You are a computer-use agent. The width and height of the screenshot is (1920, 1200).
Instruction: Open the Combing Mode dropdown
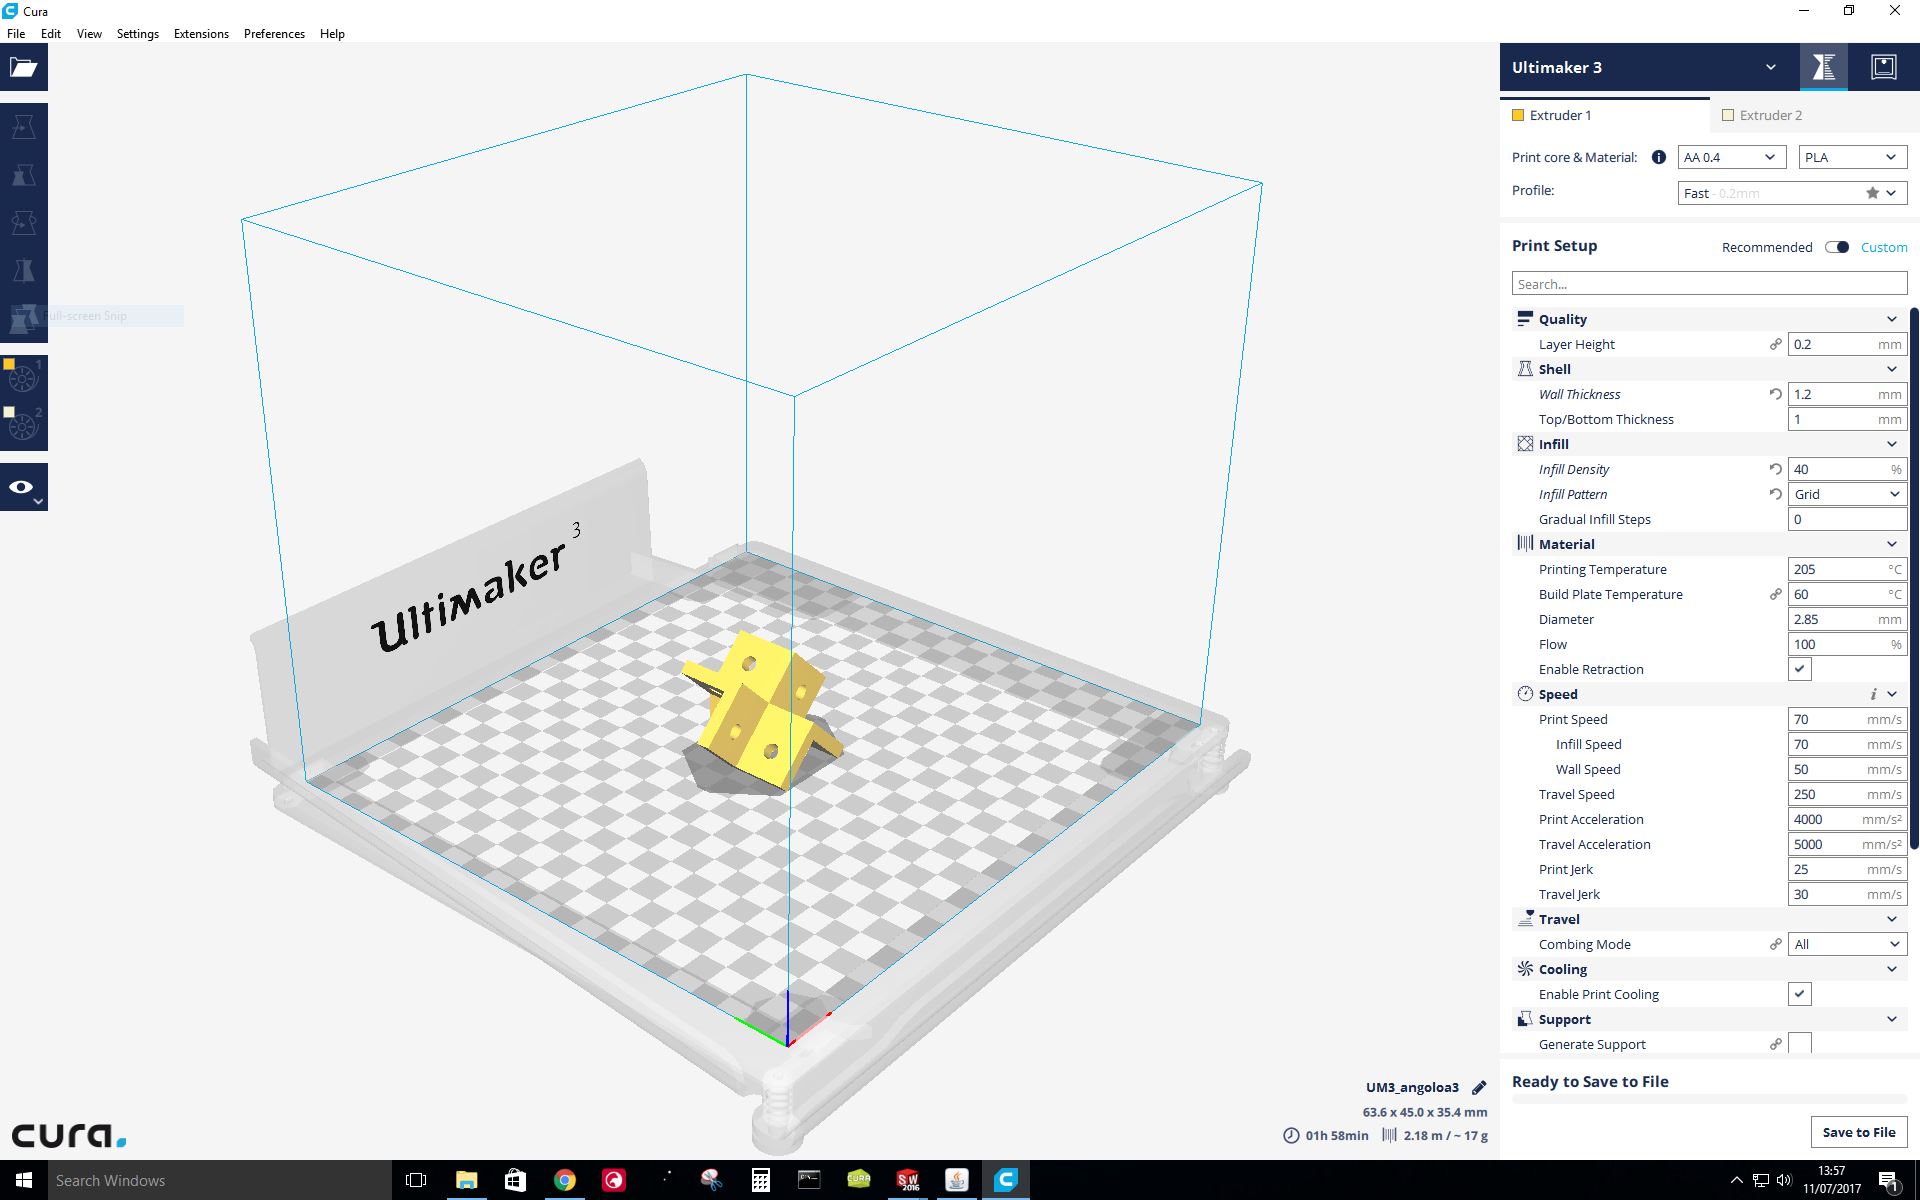pos(1847,944)
